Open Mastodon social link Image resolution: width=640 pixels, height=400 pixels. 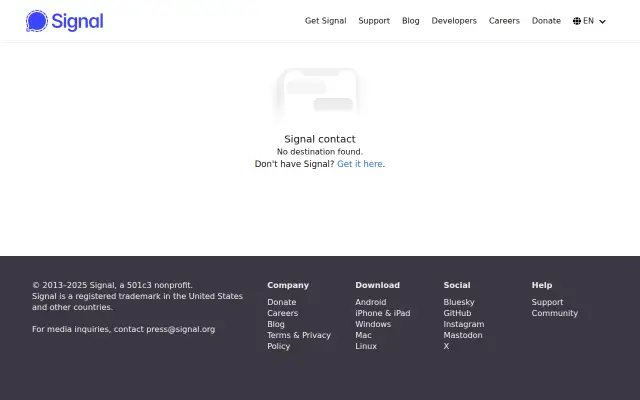coord(463,336)
